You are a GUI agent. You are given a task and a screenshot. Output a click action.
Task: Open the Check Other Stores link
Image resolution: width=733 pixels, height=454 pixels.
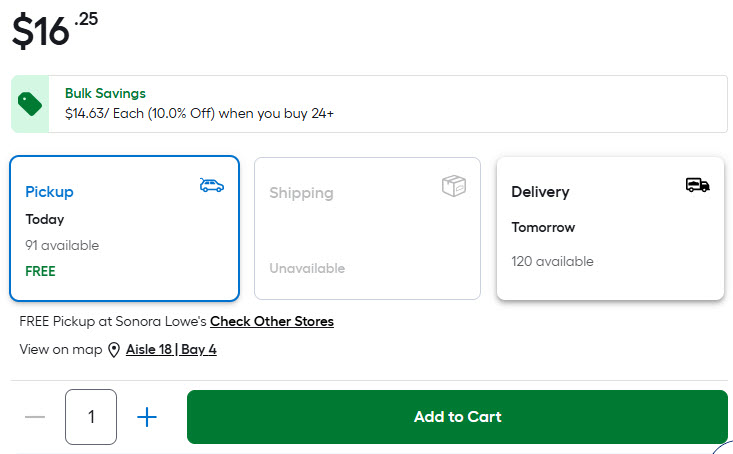coord(271,322)
